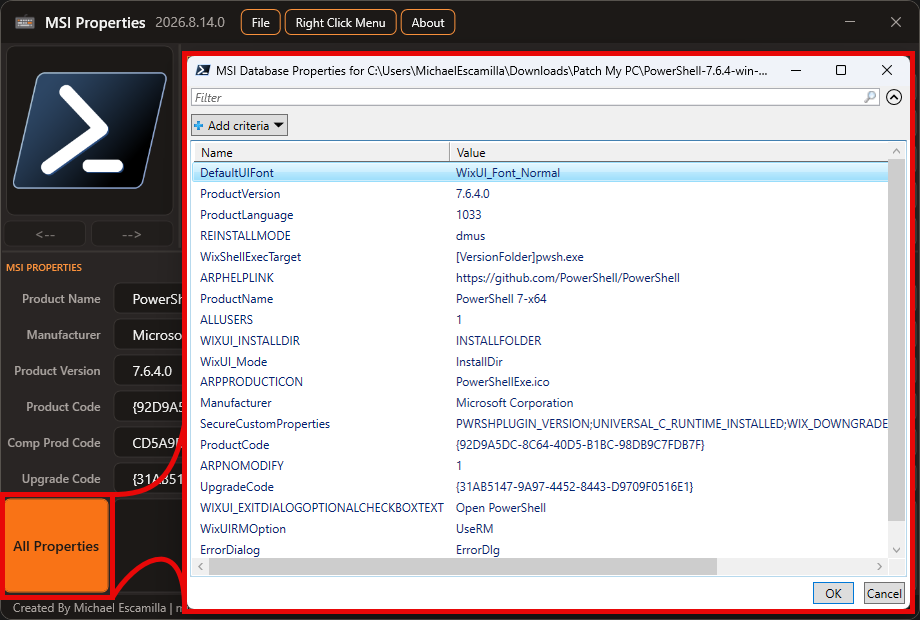
Task: Select the WIXUI_INSTALLDIR property name
Action: [250, 341]
